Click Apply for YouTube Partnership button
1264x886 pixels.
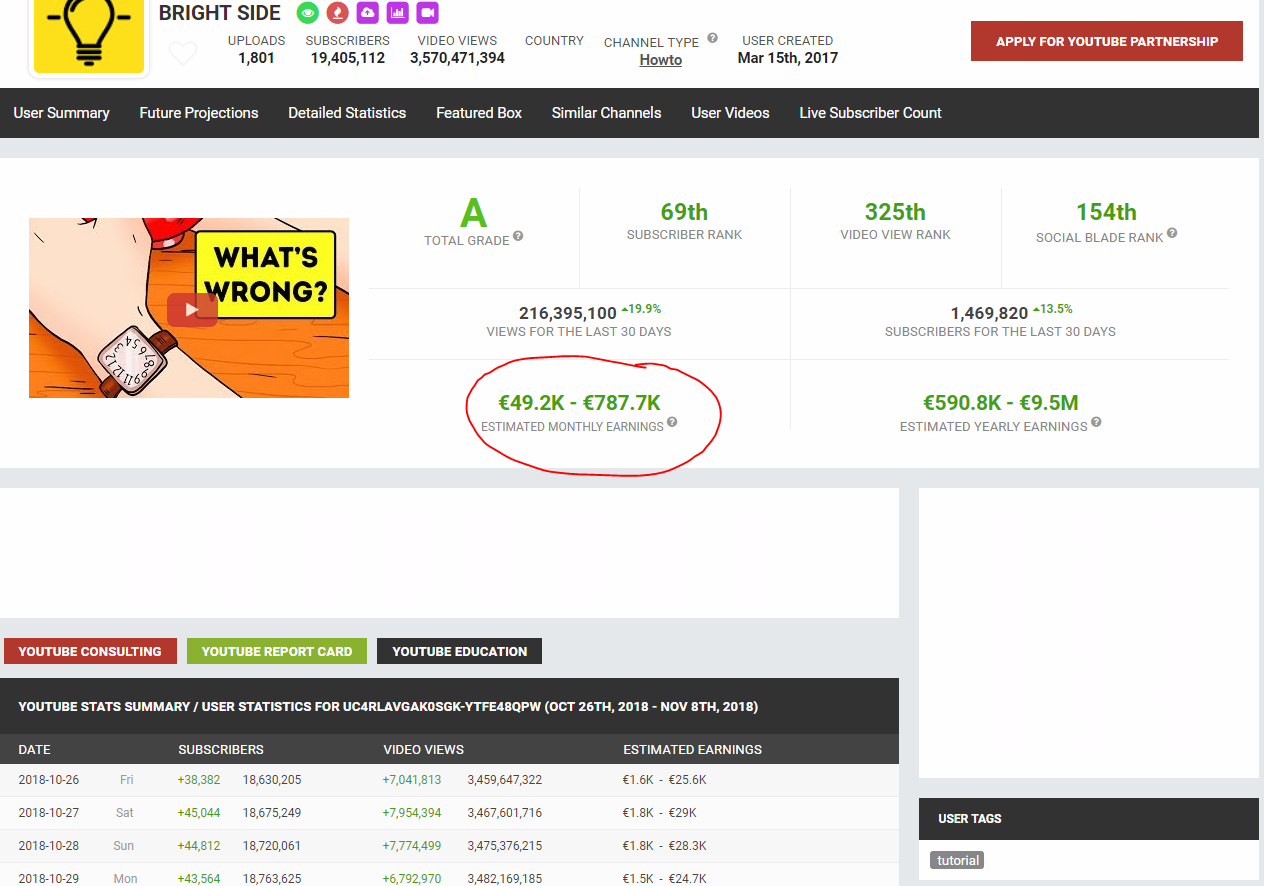click(x=1106, y=41)
